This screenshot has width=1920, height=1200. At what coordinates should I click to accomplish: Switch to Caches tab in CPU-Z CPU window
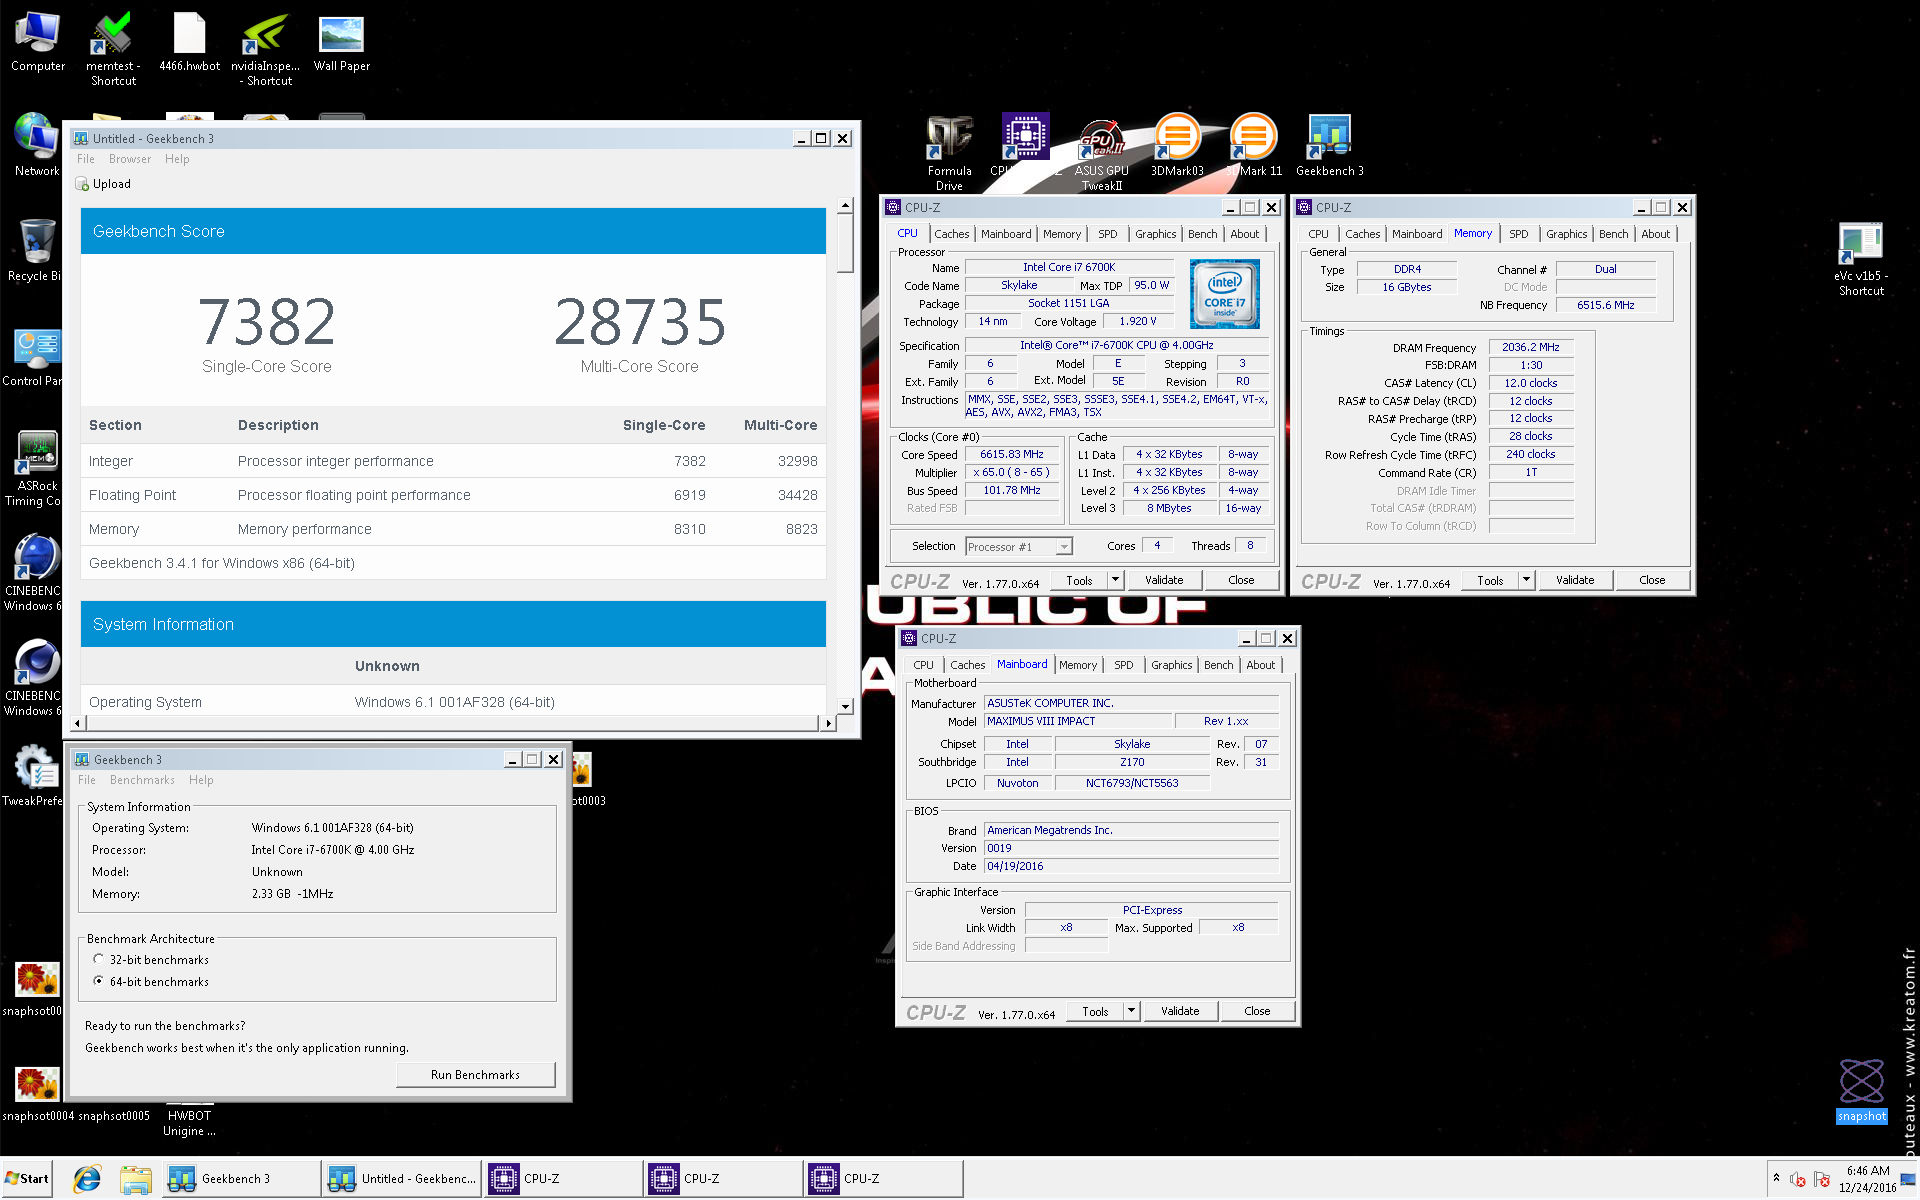point(952,234)
